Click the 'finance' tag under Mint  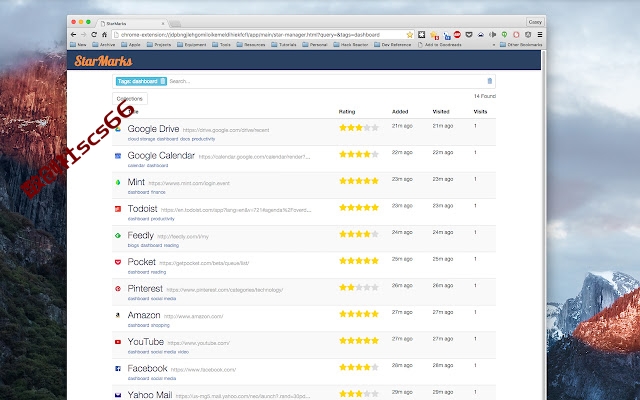pyautogui.click(x=158, y=192)
